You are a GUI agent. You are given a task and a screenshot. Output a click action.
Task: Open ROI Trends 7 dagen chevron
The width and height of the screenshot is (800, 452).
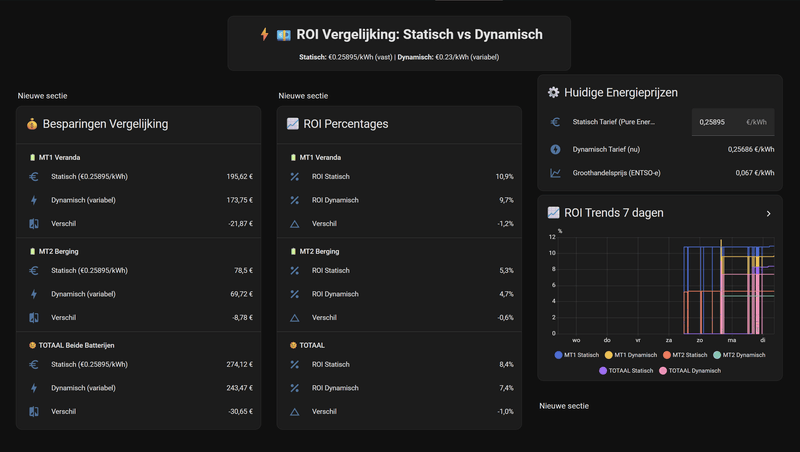[768, 213]
